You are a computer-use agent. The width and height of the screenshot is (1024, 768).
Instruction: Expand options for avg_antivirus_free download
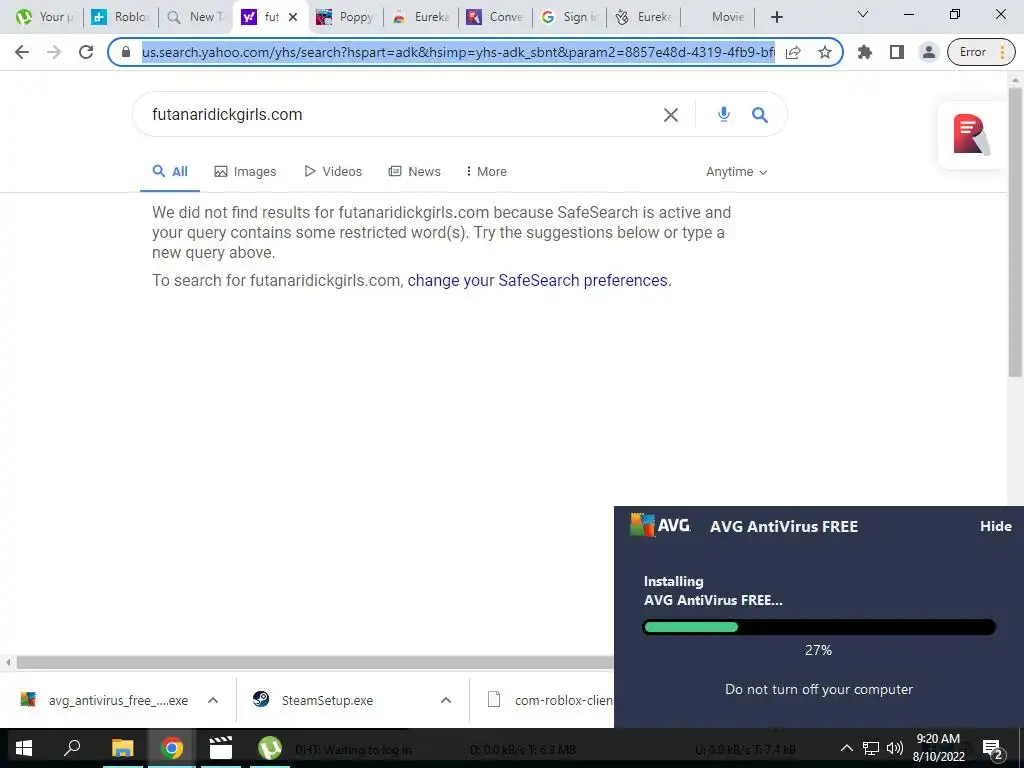click(x=213, y=700)
